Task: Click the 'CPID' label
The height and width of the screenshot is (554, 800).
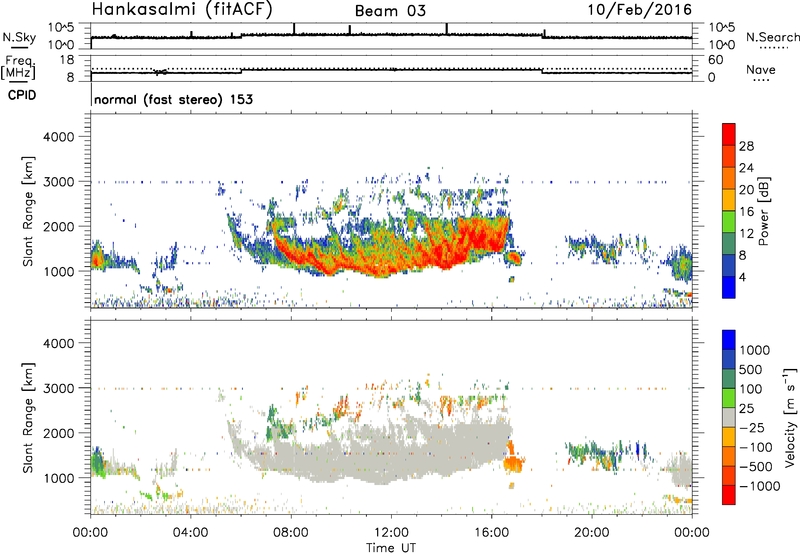Action: pos(22,95)
